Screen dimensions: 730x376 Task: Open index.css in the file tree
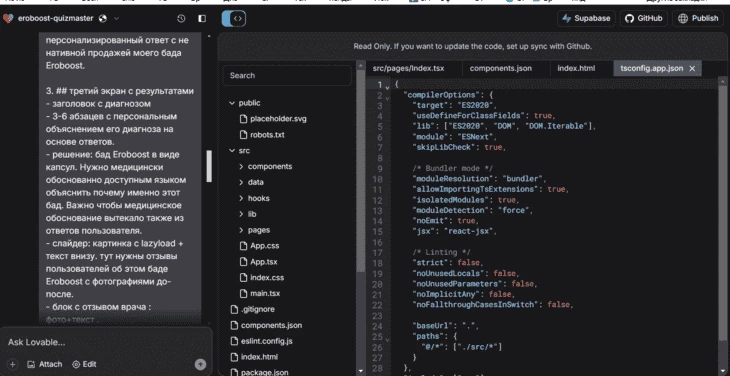point(267,277)
